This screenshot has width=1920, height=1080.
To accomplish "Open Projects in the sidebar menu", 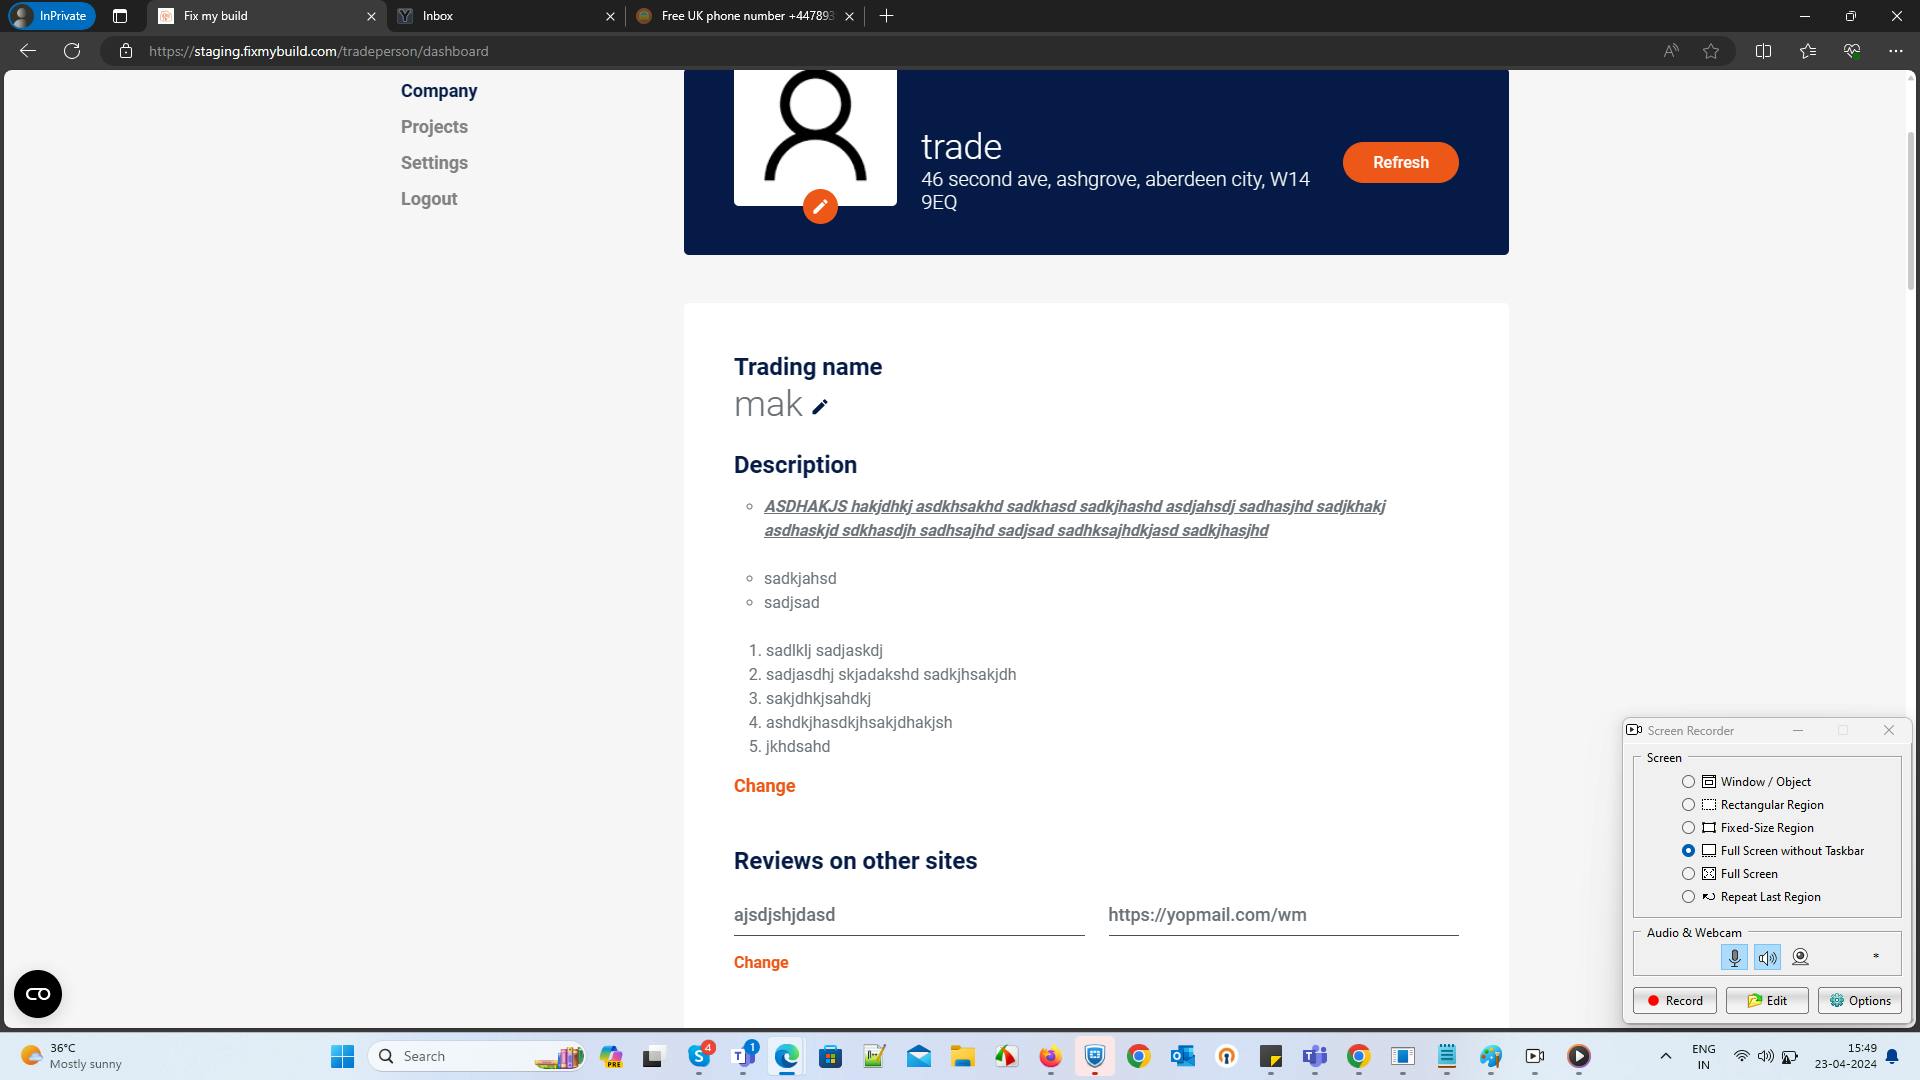I will (434, 127).
